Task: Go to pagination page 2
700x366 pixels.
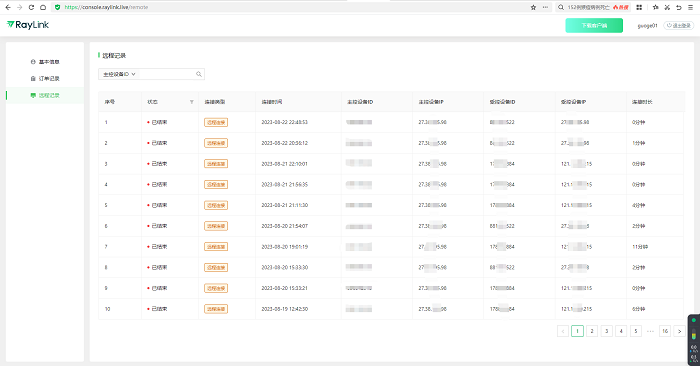Action: tap(592, 331)
